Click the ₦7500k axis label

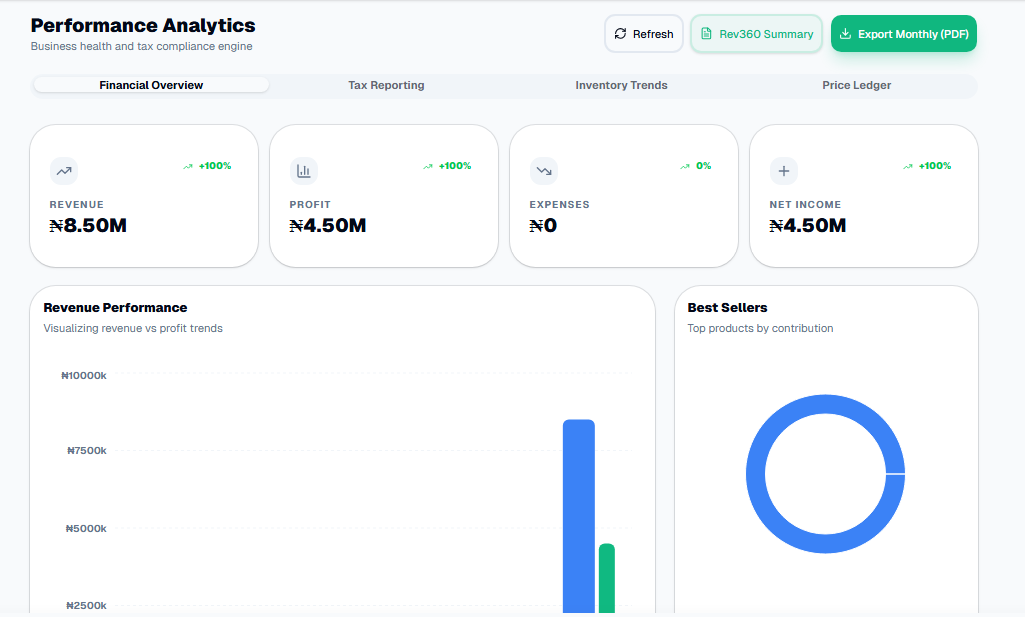pos(86,450)
